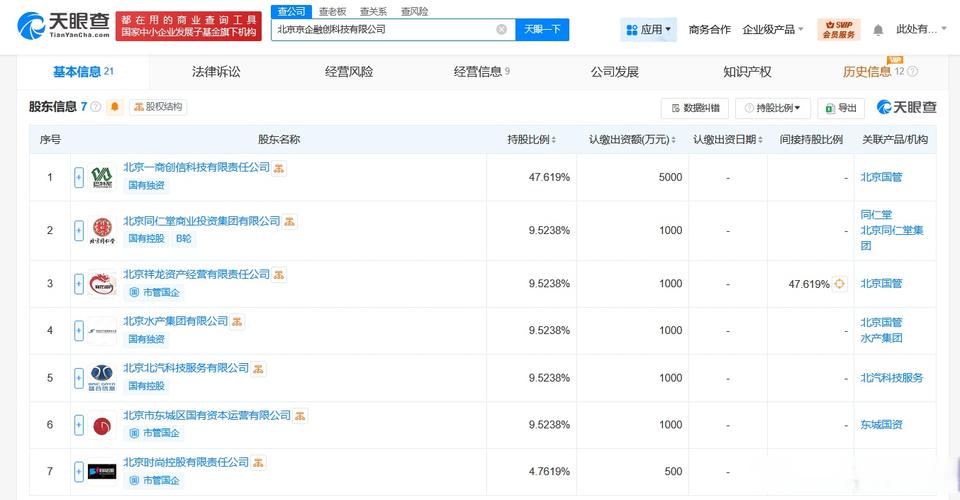The image size is (960, 500).
Task: Select the 查关系 search tab
Action: coord(373,12)
